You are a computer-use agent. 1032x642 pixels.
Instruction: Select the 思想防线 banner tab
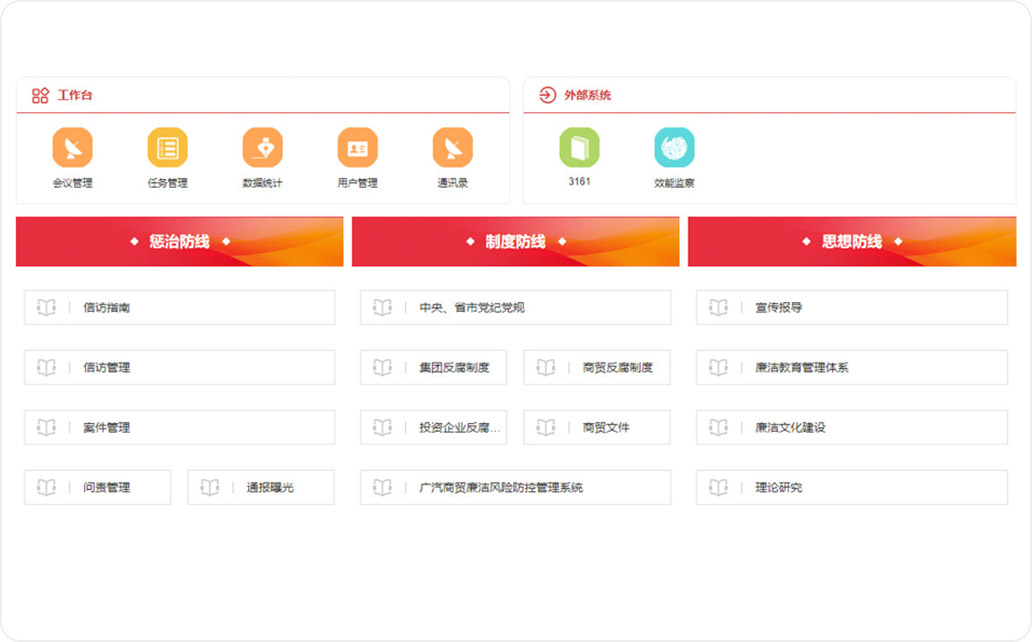pyautogui.click(x=851, y=242)
